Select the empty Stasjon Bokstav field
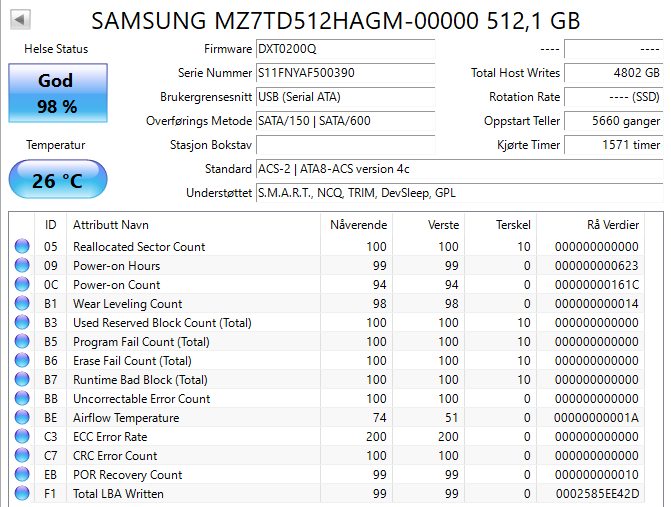 click(x=345, y=145)
